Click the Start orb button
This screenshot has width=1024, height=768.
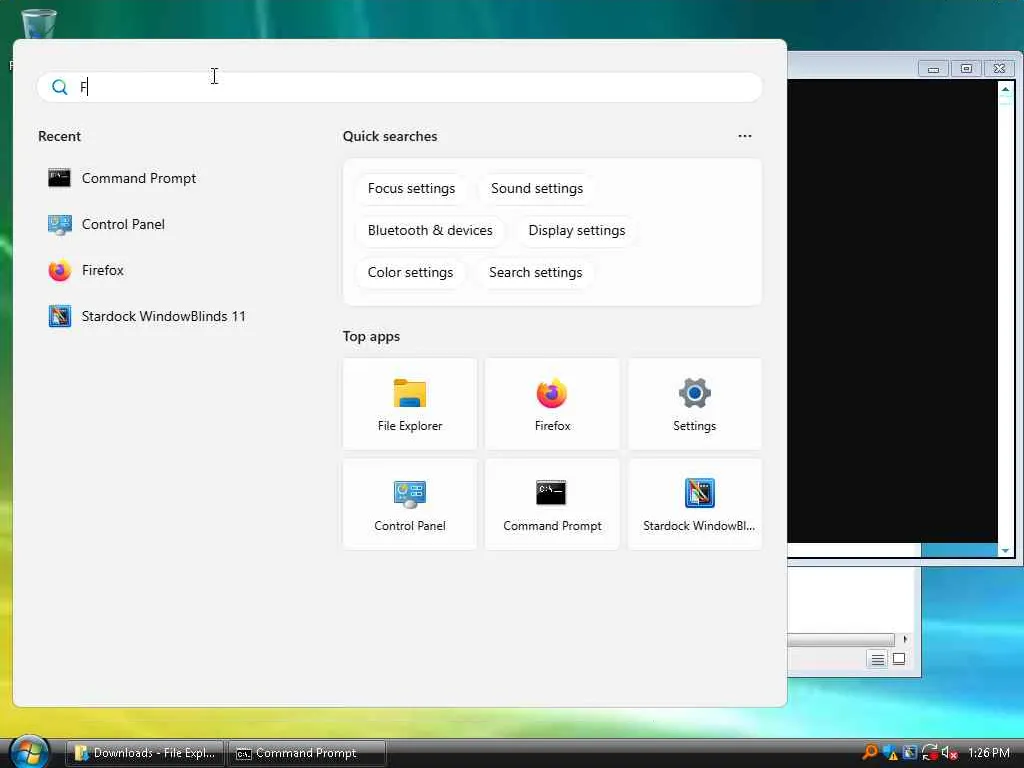29,752
